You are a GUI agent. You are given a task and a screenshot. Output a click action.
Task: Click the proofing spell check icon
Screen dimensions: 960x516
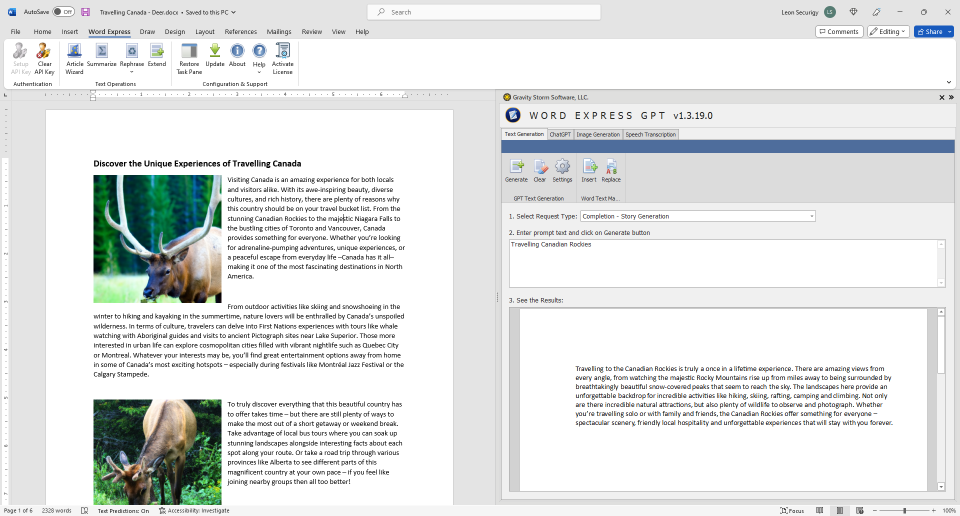[x=84, y=510]
